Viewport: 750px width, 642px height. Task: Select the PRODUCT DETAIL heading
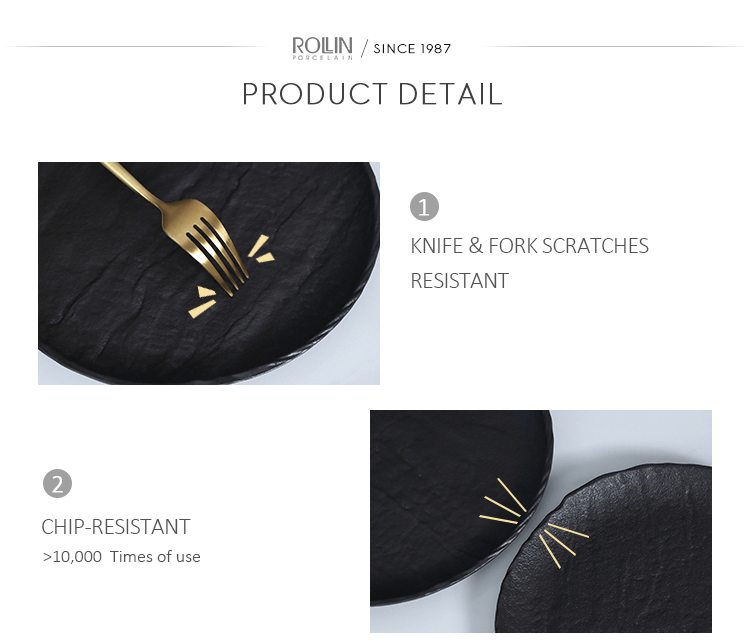(x=372, y=95)
